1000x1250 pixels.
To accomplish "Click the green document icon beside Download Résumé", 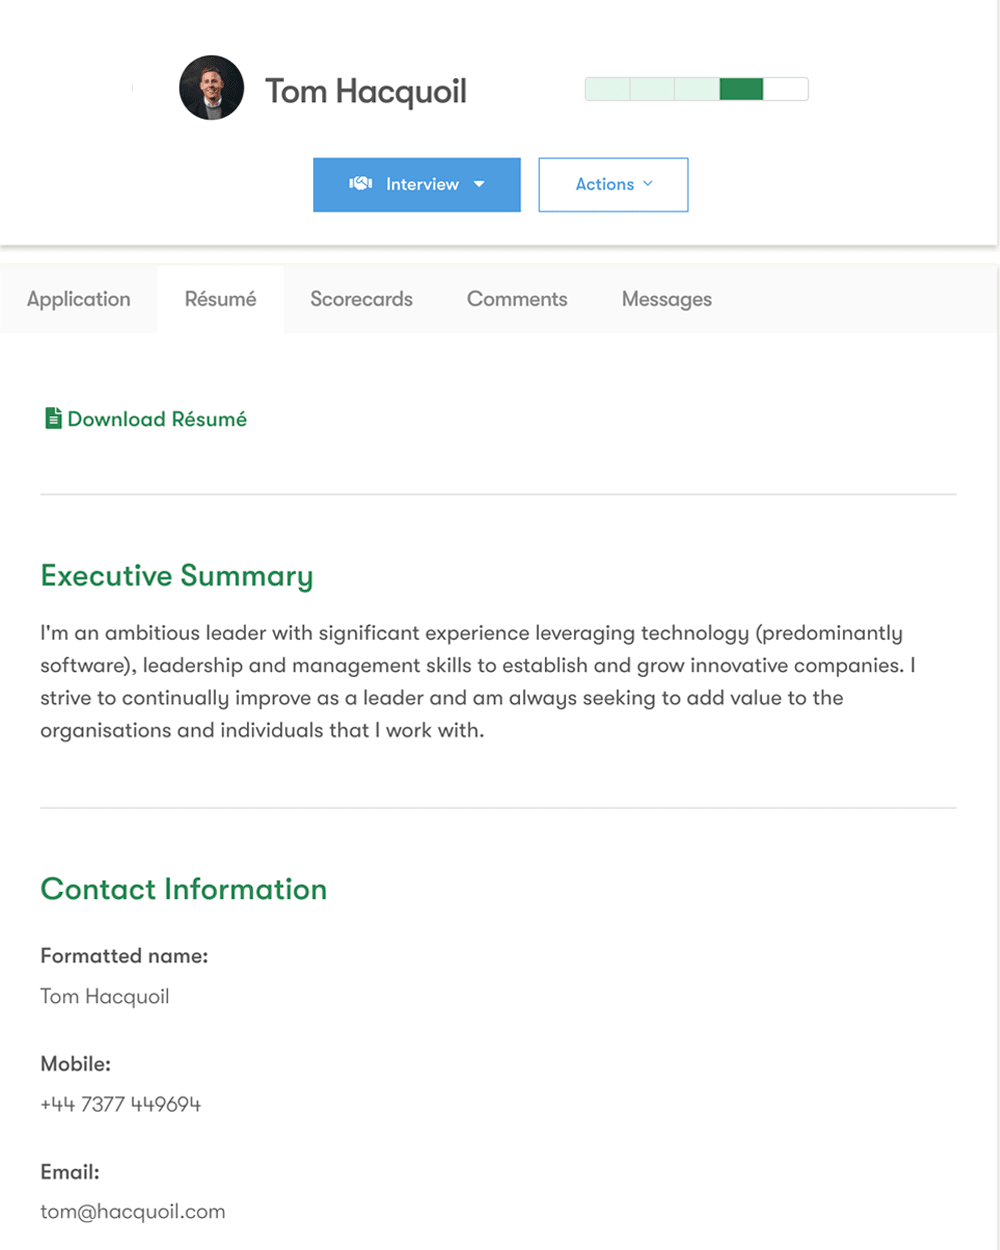I will (52, 418).
